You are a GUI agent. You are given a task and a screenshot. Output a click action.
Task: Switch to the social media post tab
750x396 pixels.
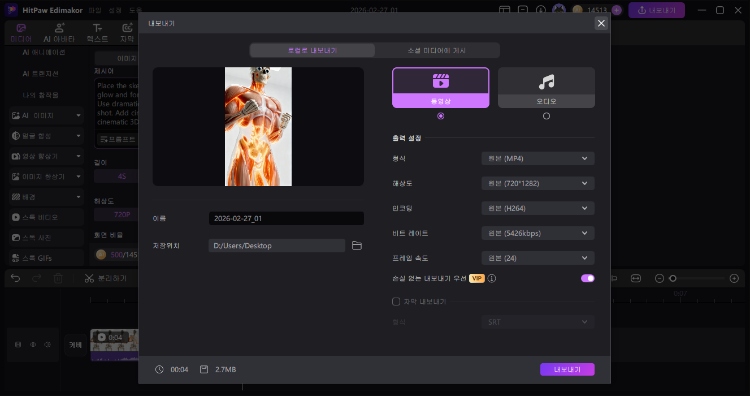pyautogui.click(x=437, y=50)
